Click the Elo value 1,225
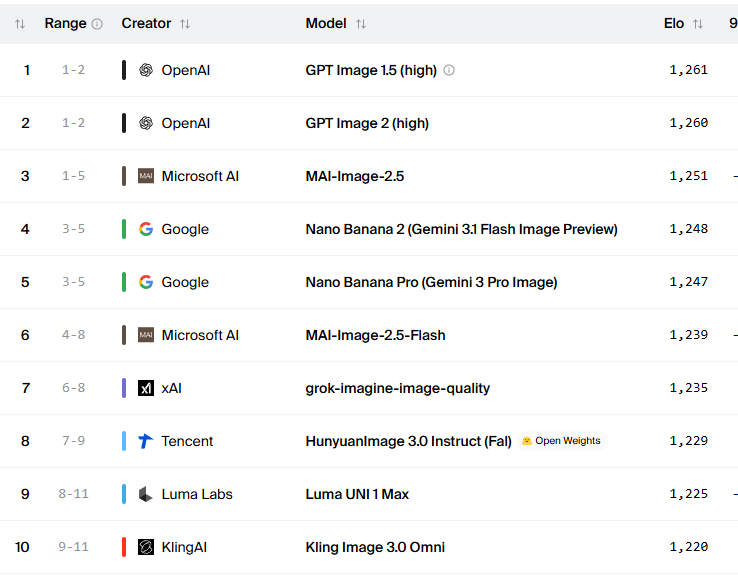This screenshot has height=577, width=738. (x=689, y=494)
